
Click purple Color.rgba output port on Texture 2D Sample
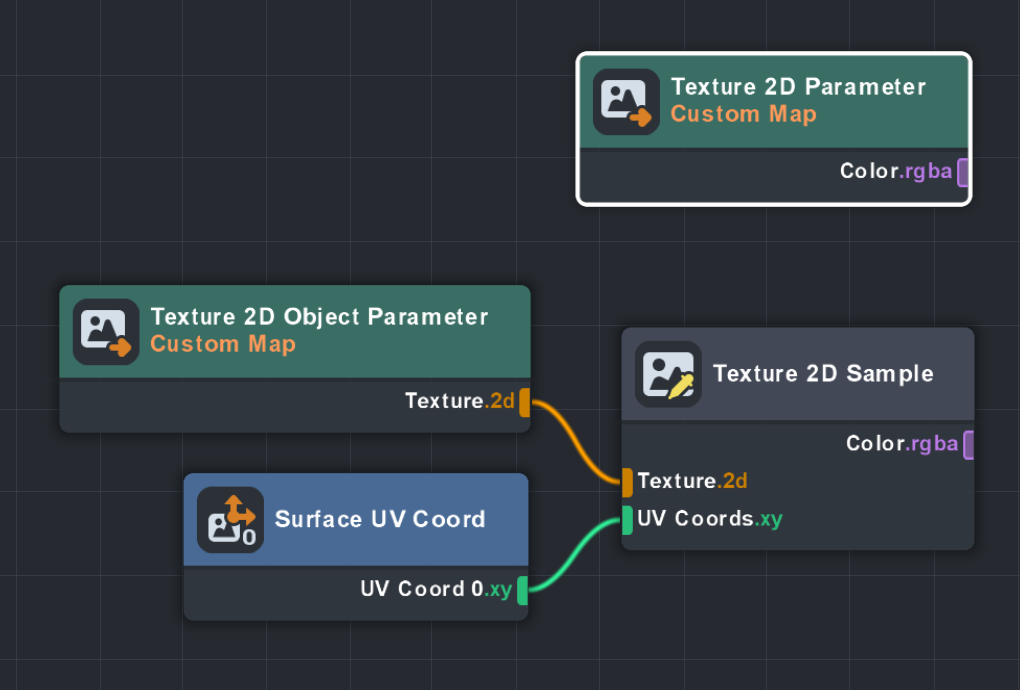[x=968, y=444]
